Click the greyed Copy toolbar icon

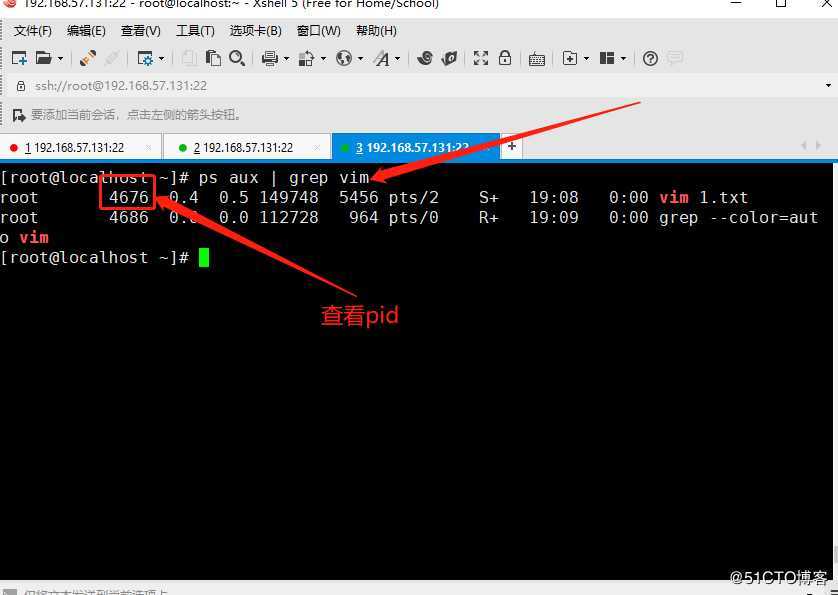[189, 58]
